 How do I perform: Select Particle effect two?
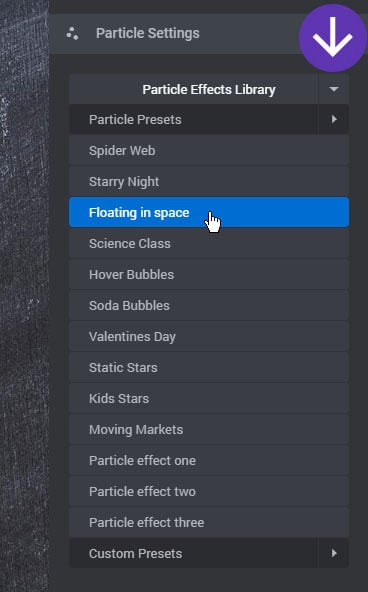click(209, 492)
